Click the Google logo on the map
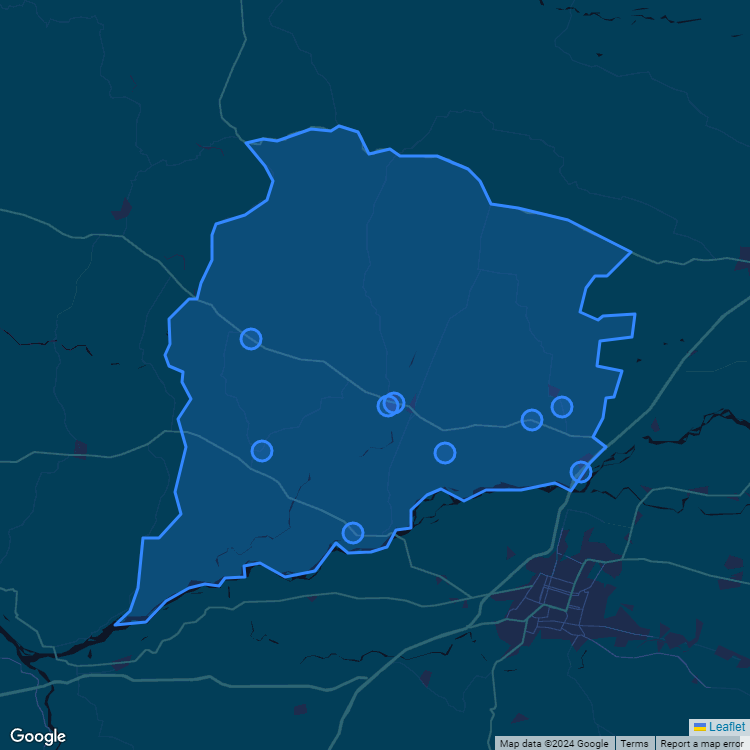This screenshot has width=750, height=750. click(x=38, y=737)
